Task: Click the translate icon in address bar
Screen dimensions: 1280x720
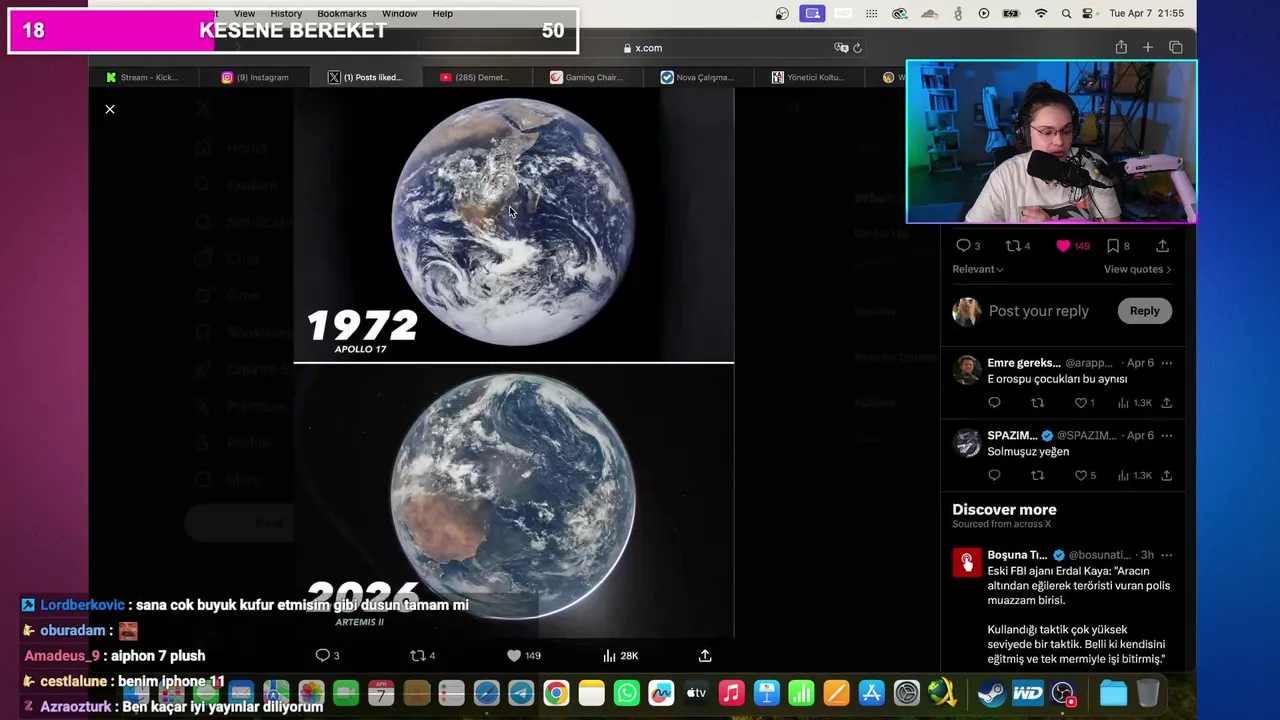Action: 841,48
